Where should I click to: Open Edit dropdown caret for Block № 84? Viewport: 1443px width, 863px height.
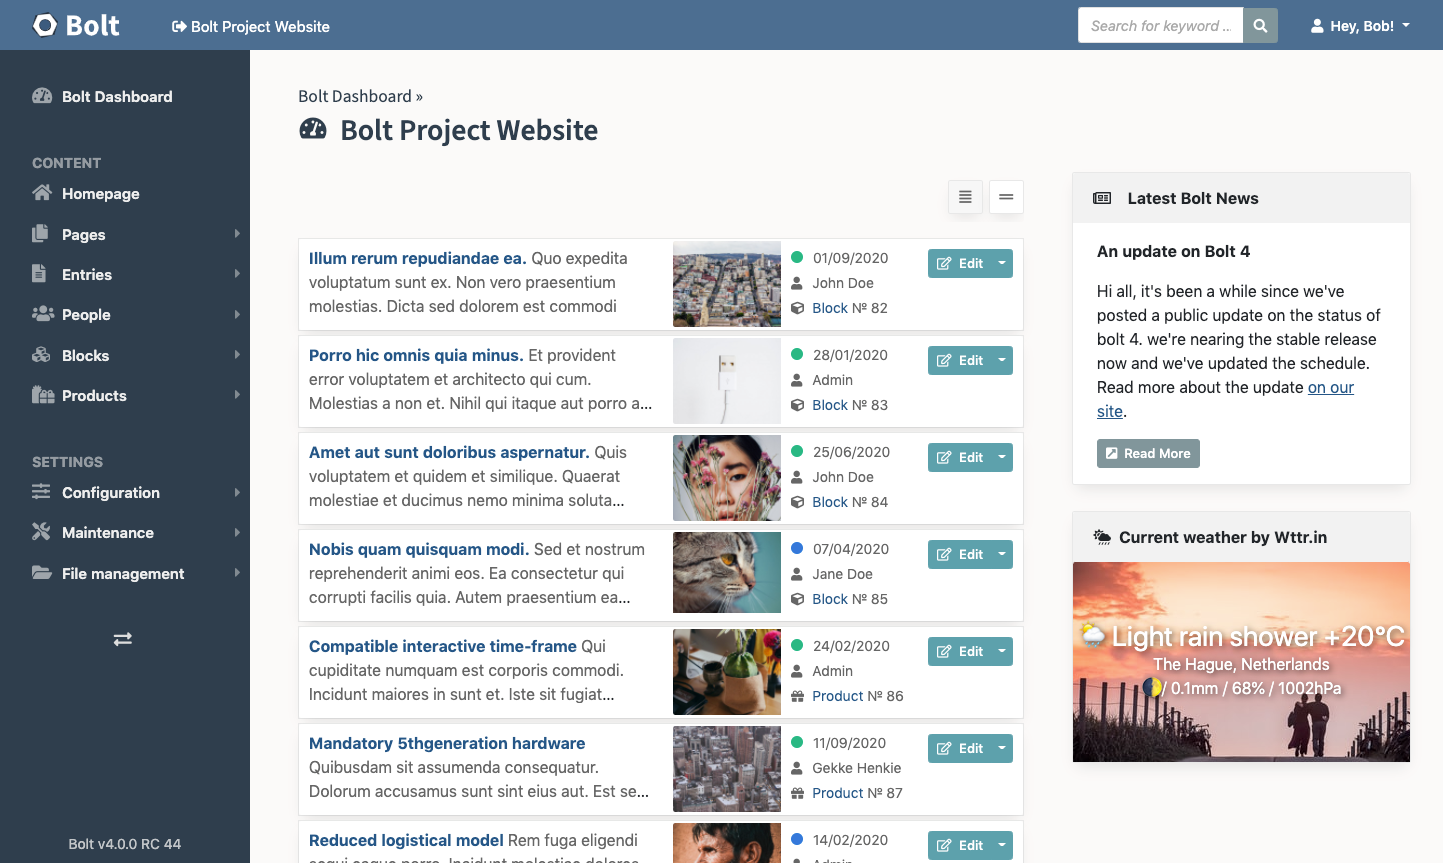click(1002, 457)
